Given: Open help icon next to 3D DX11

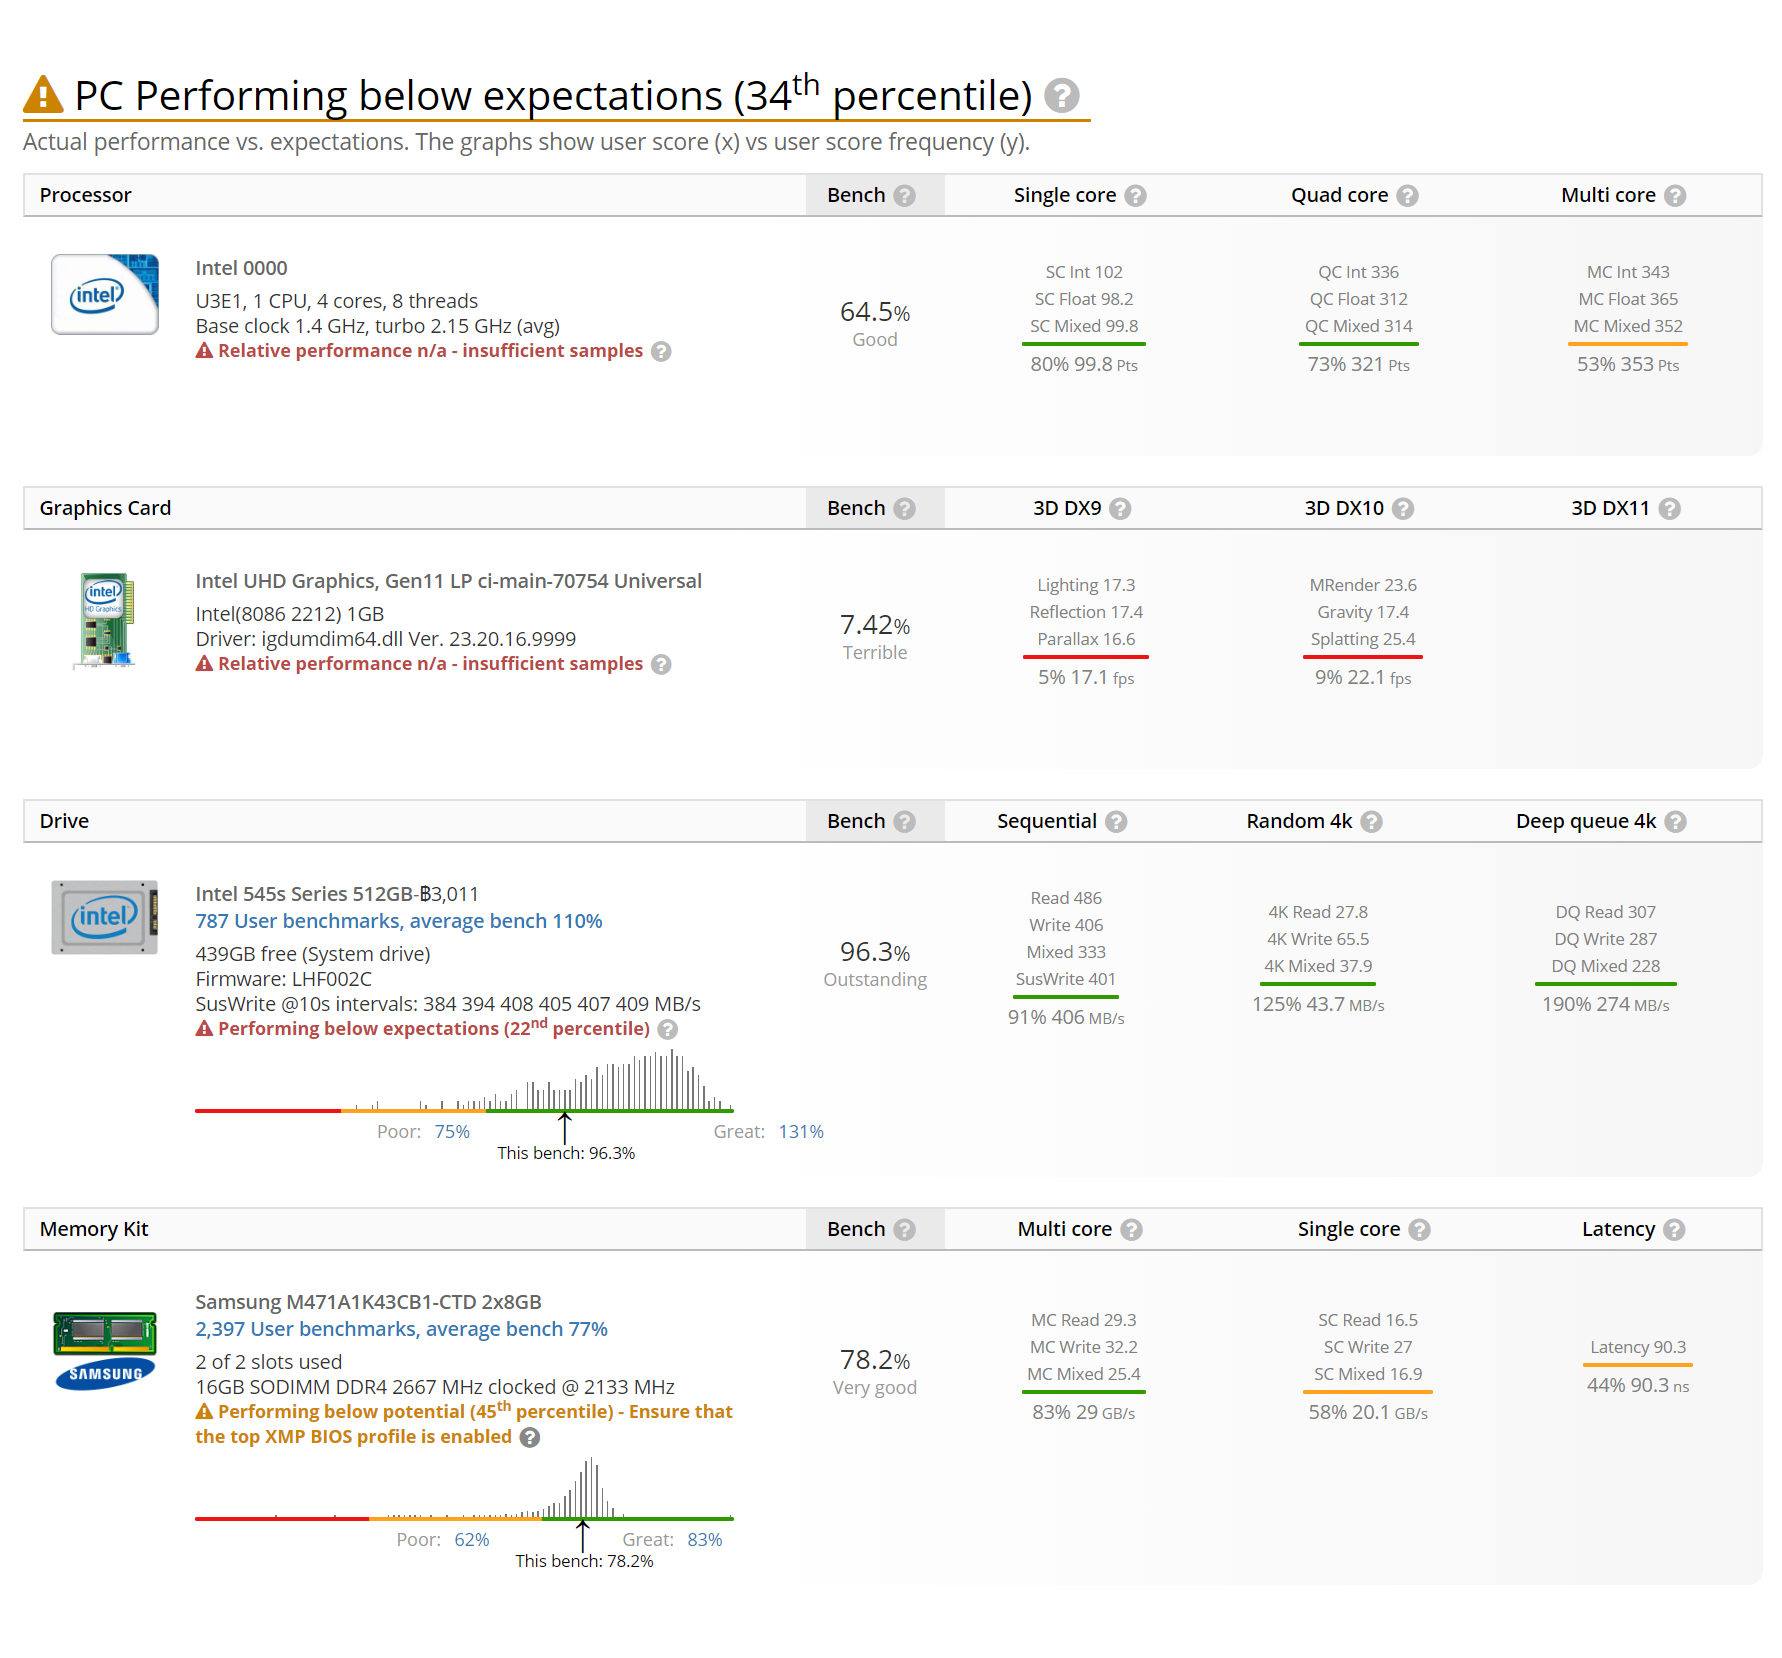Looking at the screenshot, I should click(x=1669, y=509).
